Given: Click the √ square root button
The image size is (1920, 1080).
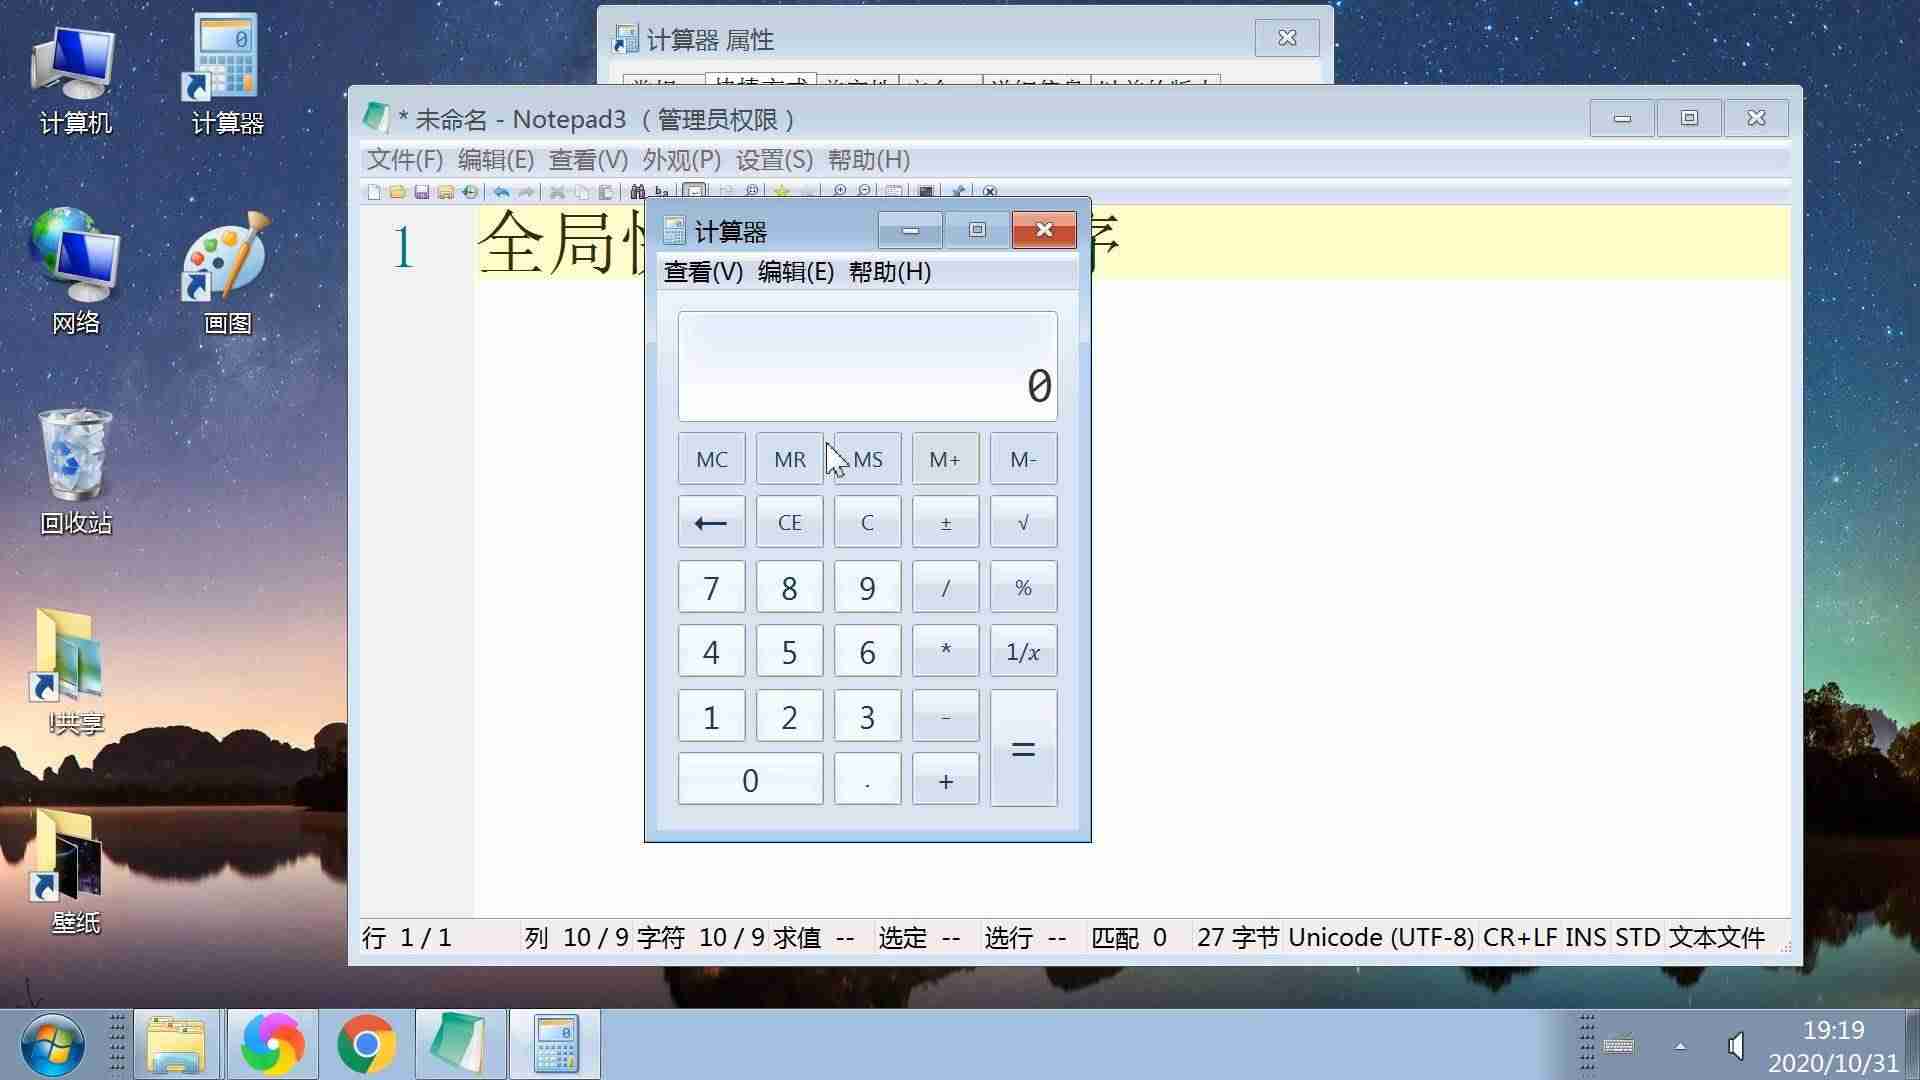Looking at the screenshot, I should coord(1023,522).
